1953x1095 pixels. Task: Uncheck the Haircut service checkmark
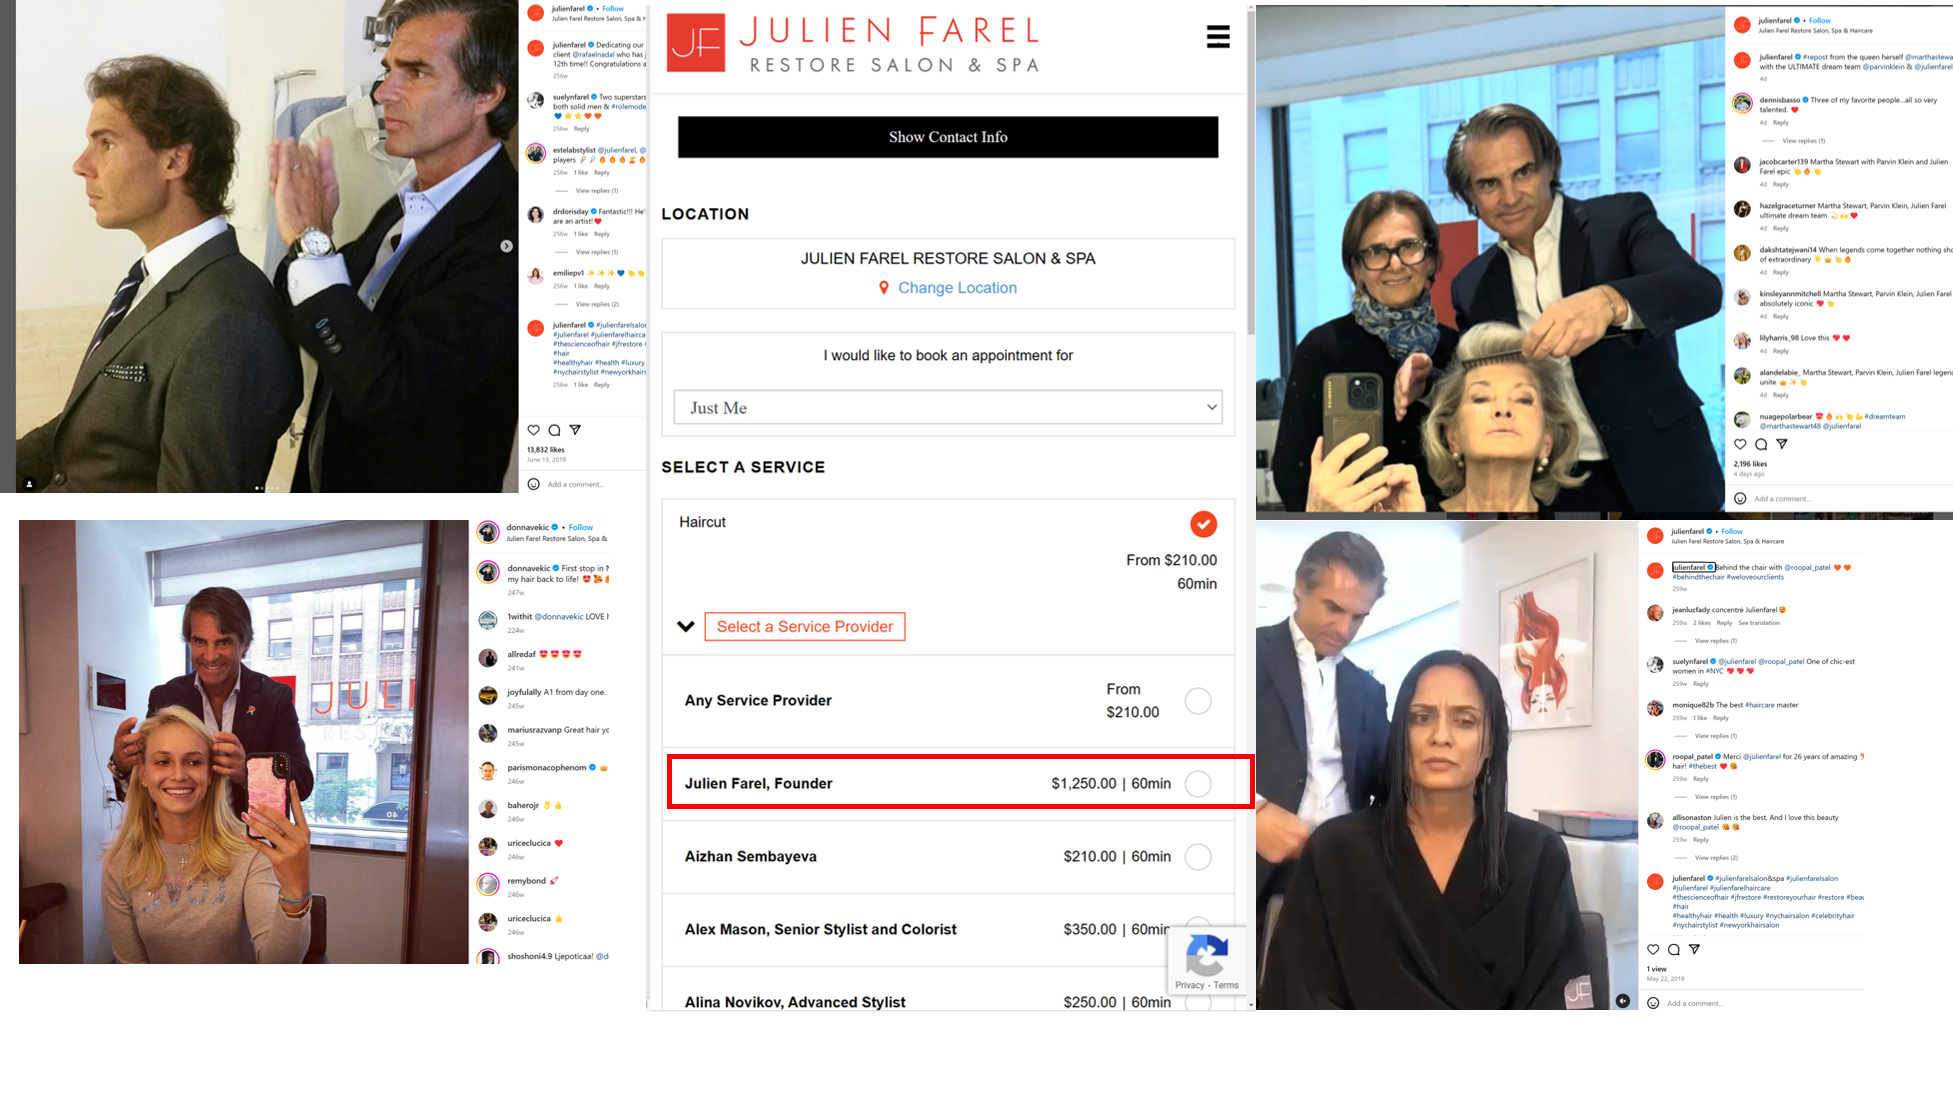point(1203,524)
